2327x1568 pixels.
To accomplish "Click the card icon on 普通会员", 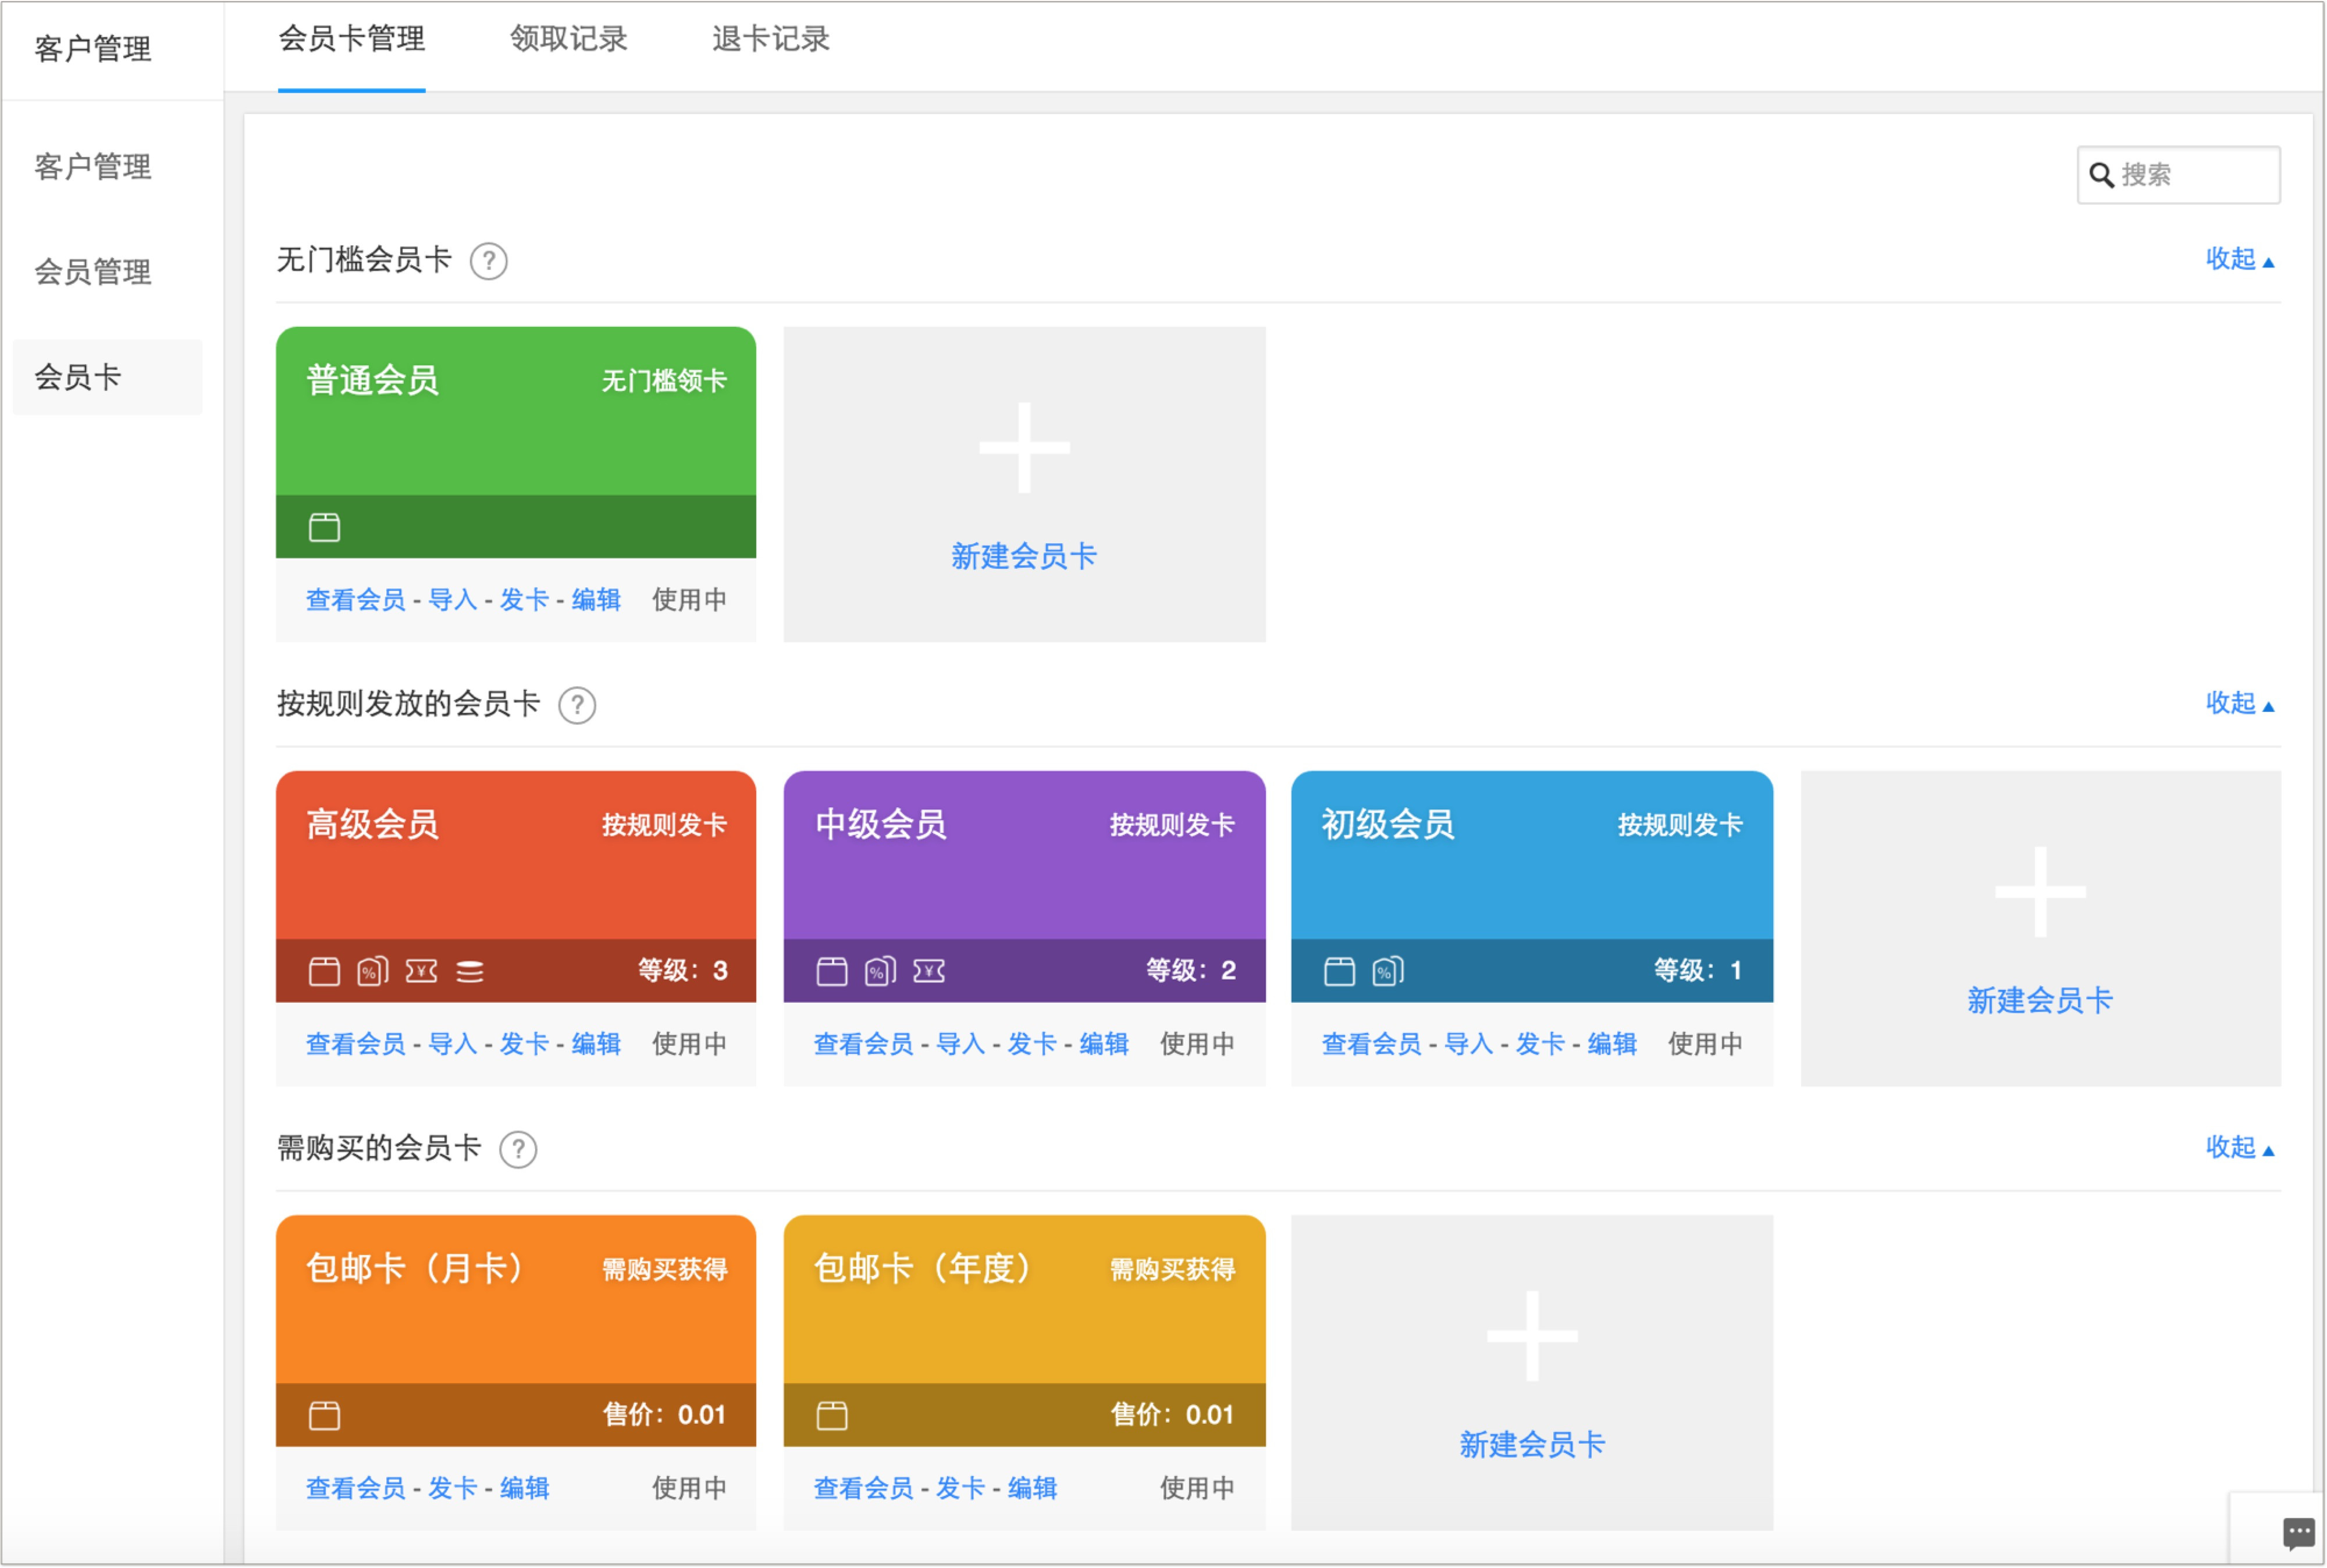I will pyautogui.click(x=324, y=527).
